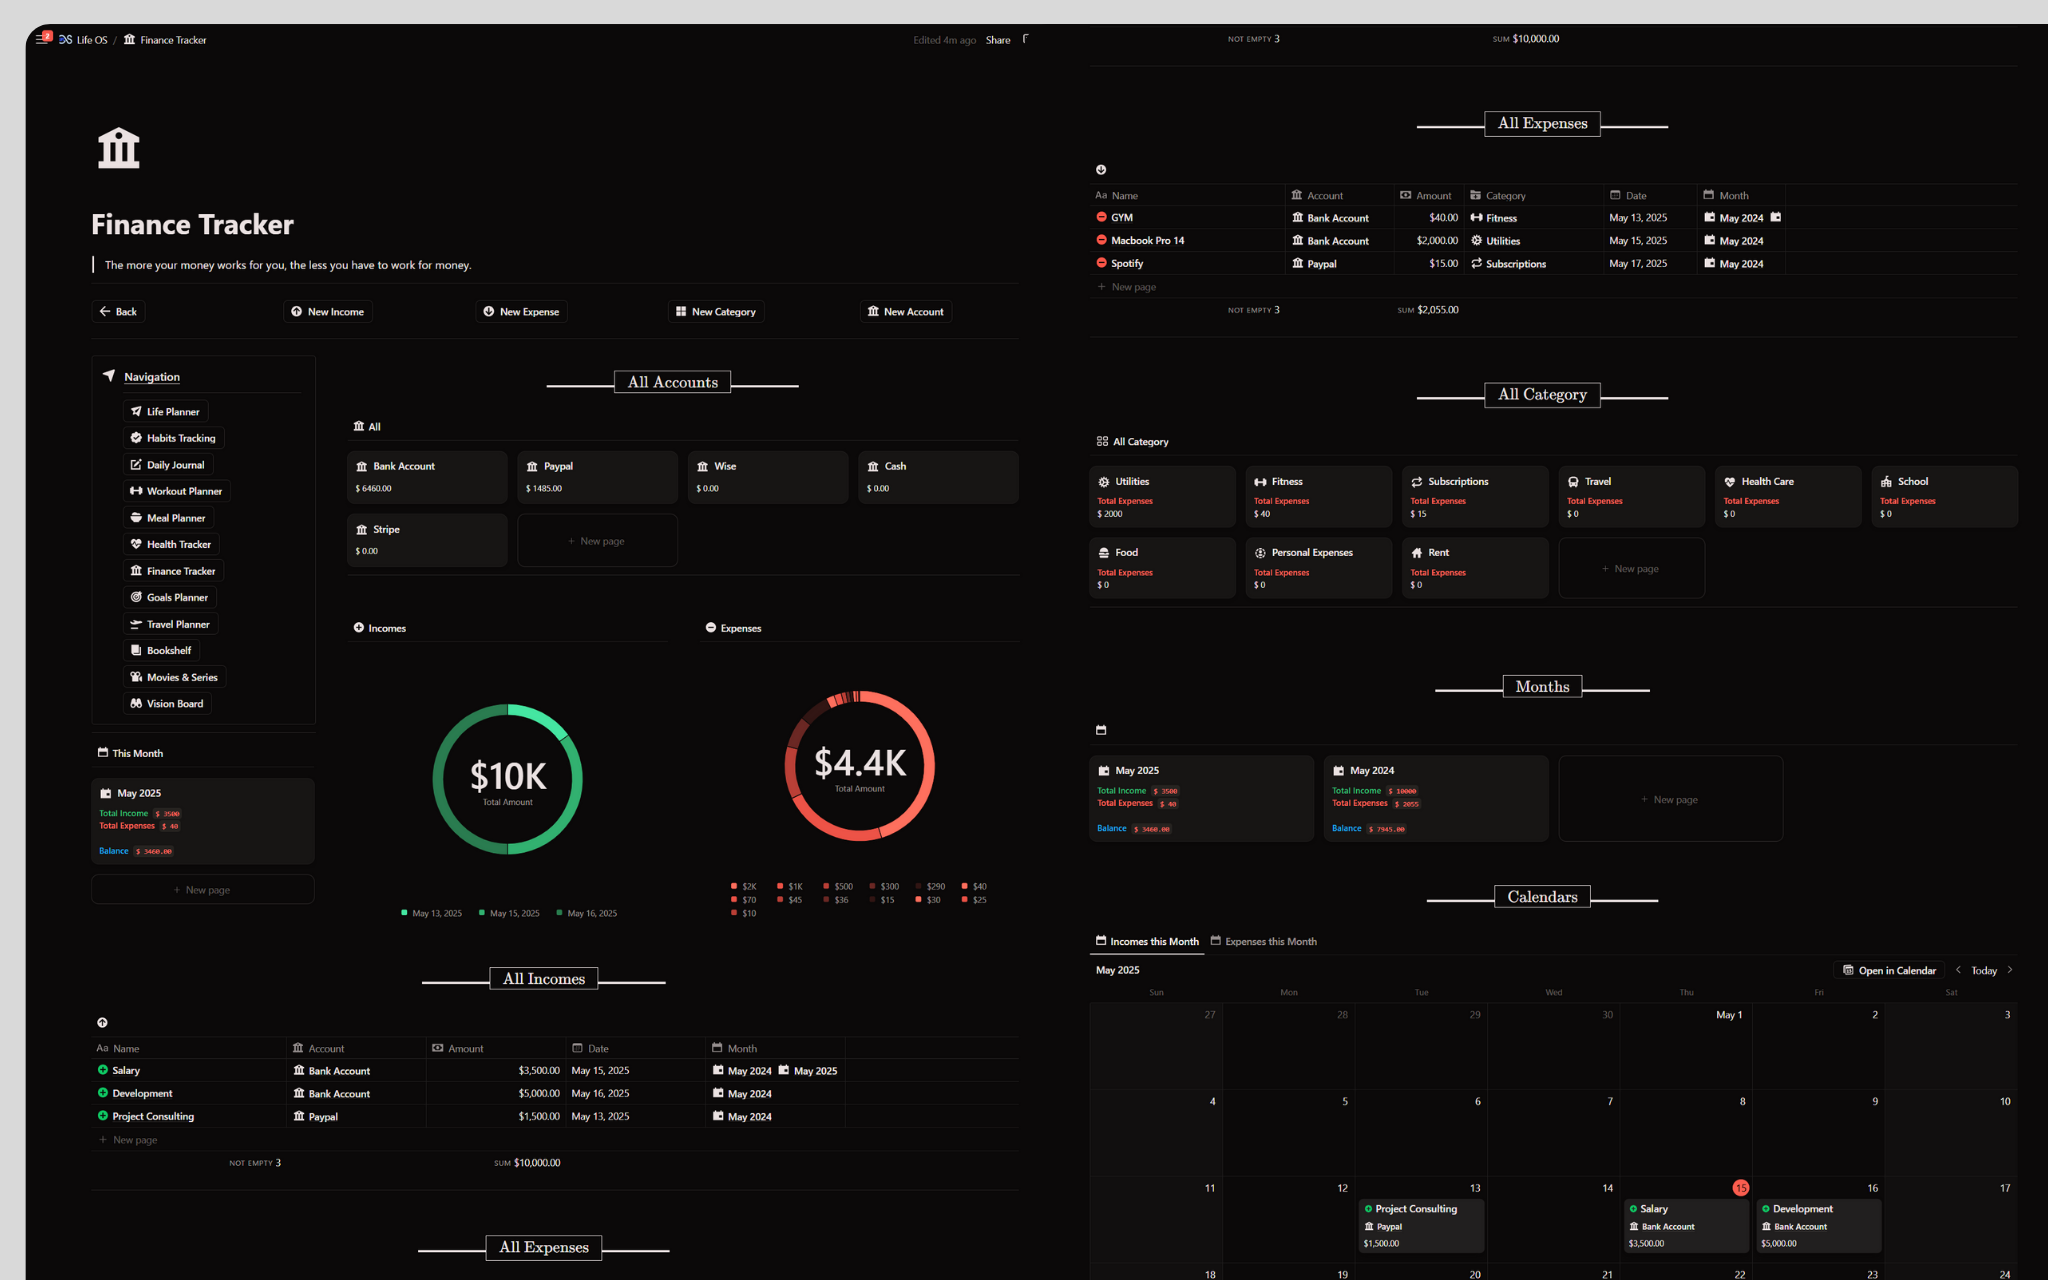Switch to Expenses this Month tab
The height and width of the screenshot is (1280, 2048).
(x=1263, y=941)
